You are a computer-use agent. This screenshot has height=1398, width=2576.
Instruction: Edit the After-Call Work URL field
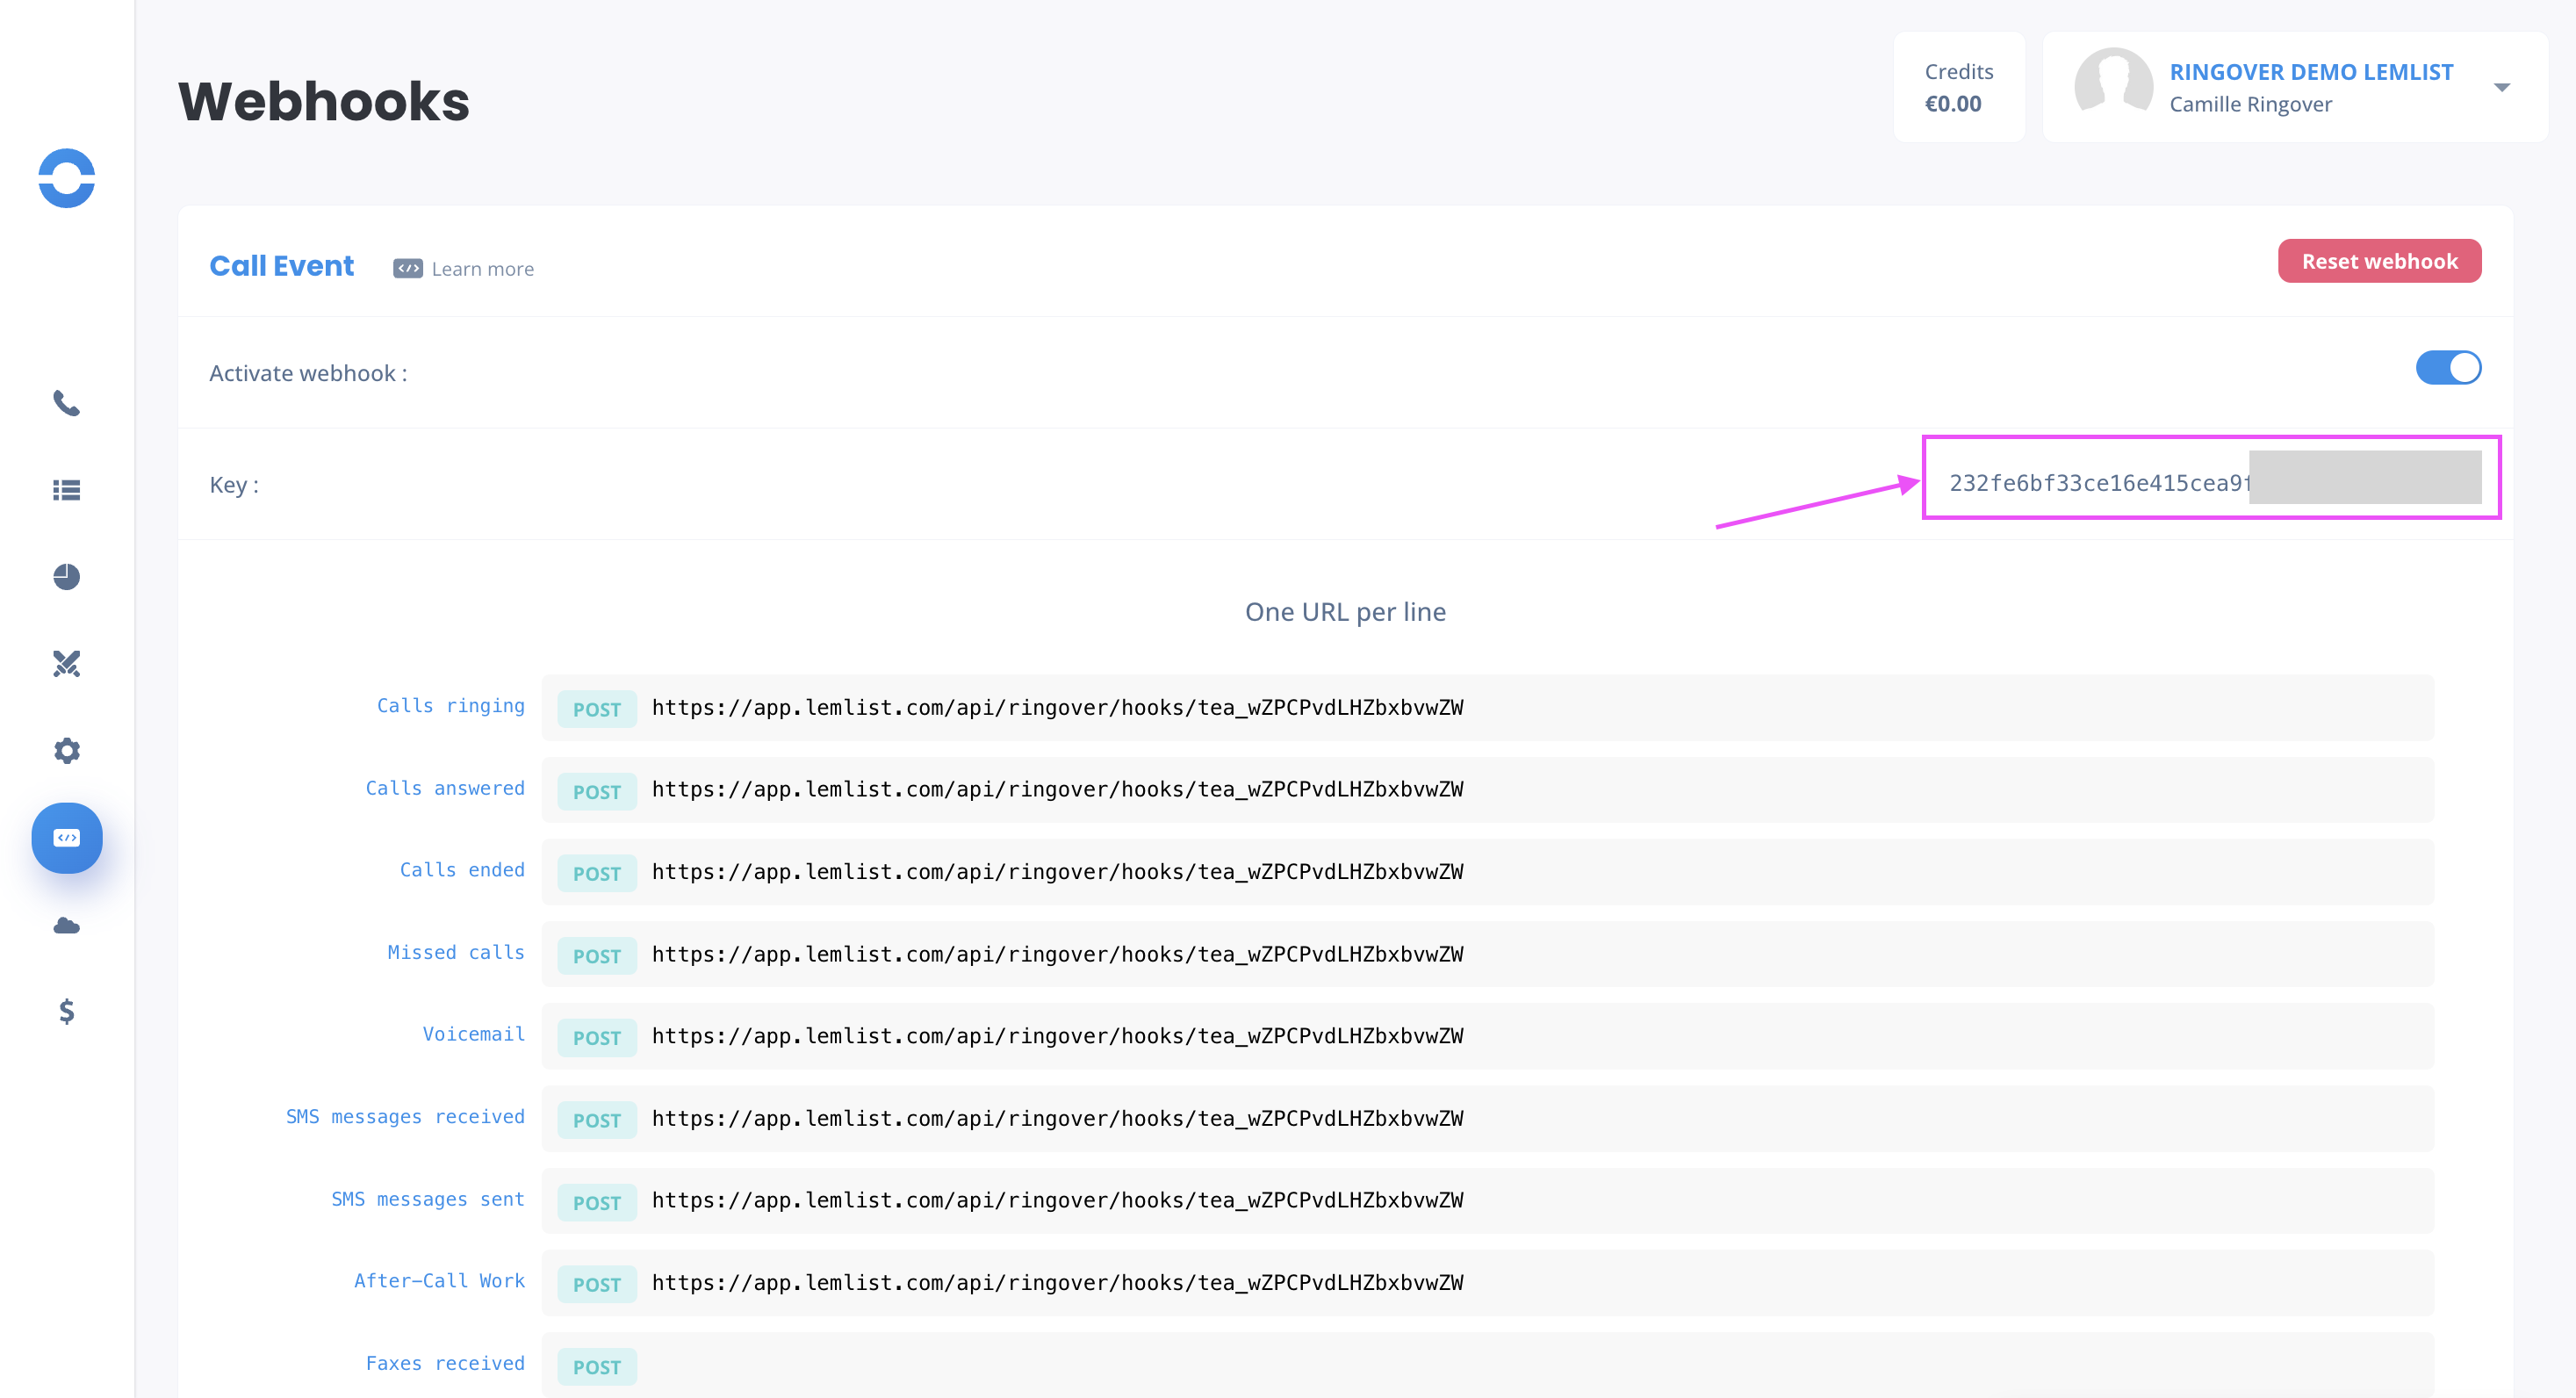pos(1487,1283)
